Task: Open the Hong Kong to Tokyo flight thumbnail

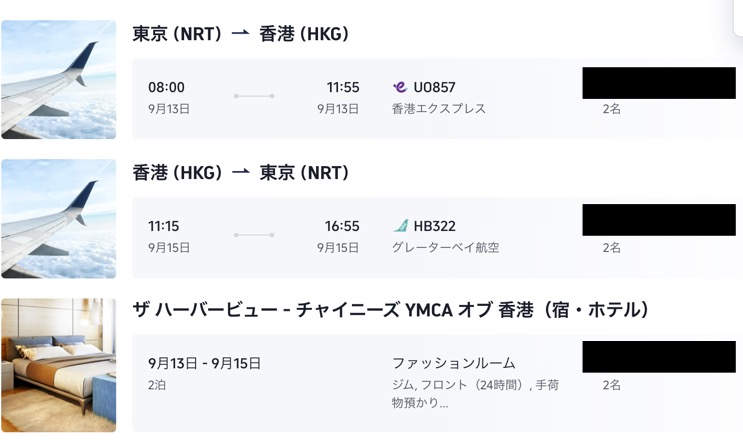Action: pyautogui.click(x=58, y=219)
